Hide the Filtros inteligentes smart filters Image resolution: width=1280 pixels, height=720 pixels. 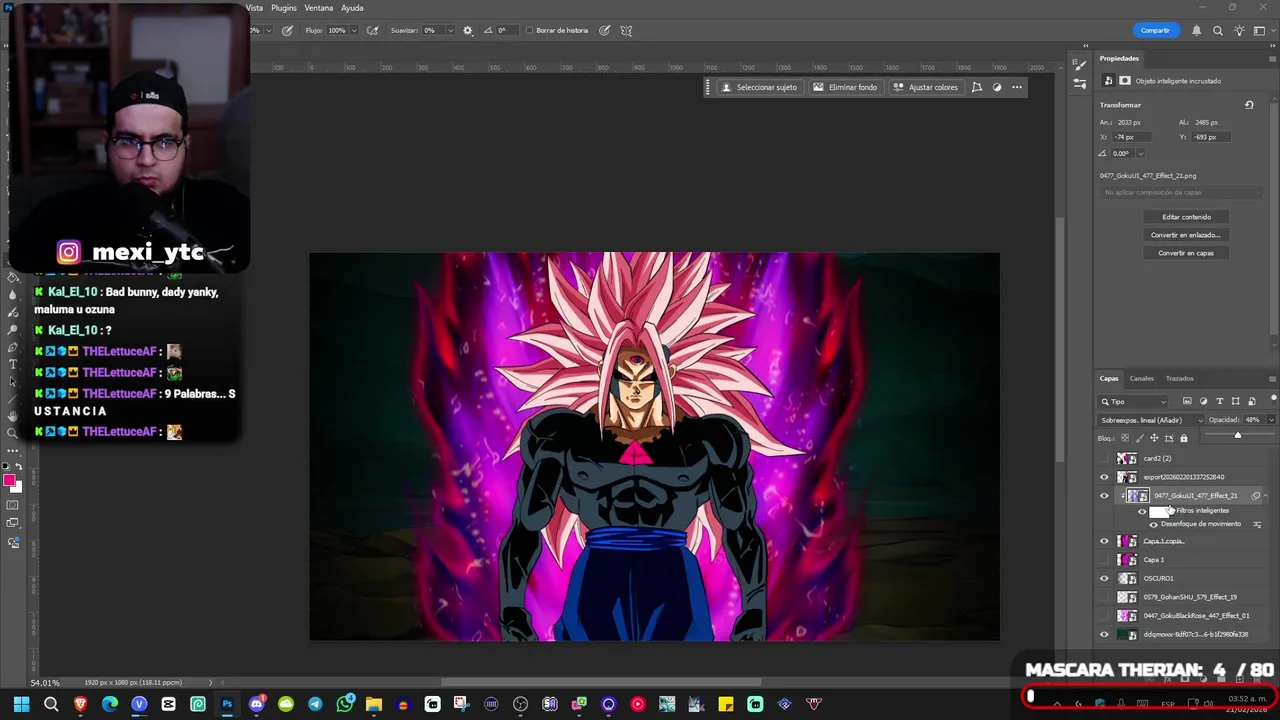(1142, 511)
